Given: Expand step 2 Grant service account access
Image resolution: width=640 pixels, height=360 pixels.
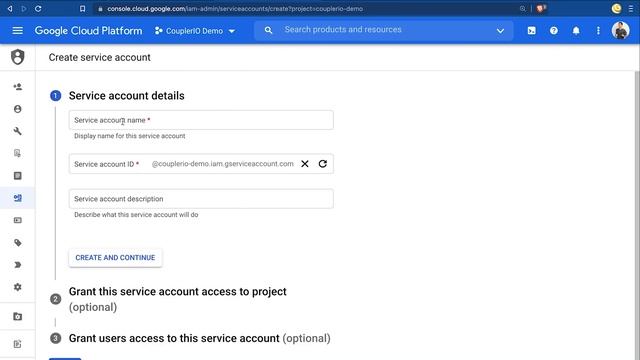Looking at the screenshot, I should coord(178,299).
